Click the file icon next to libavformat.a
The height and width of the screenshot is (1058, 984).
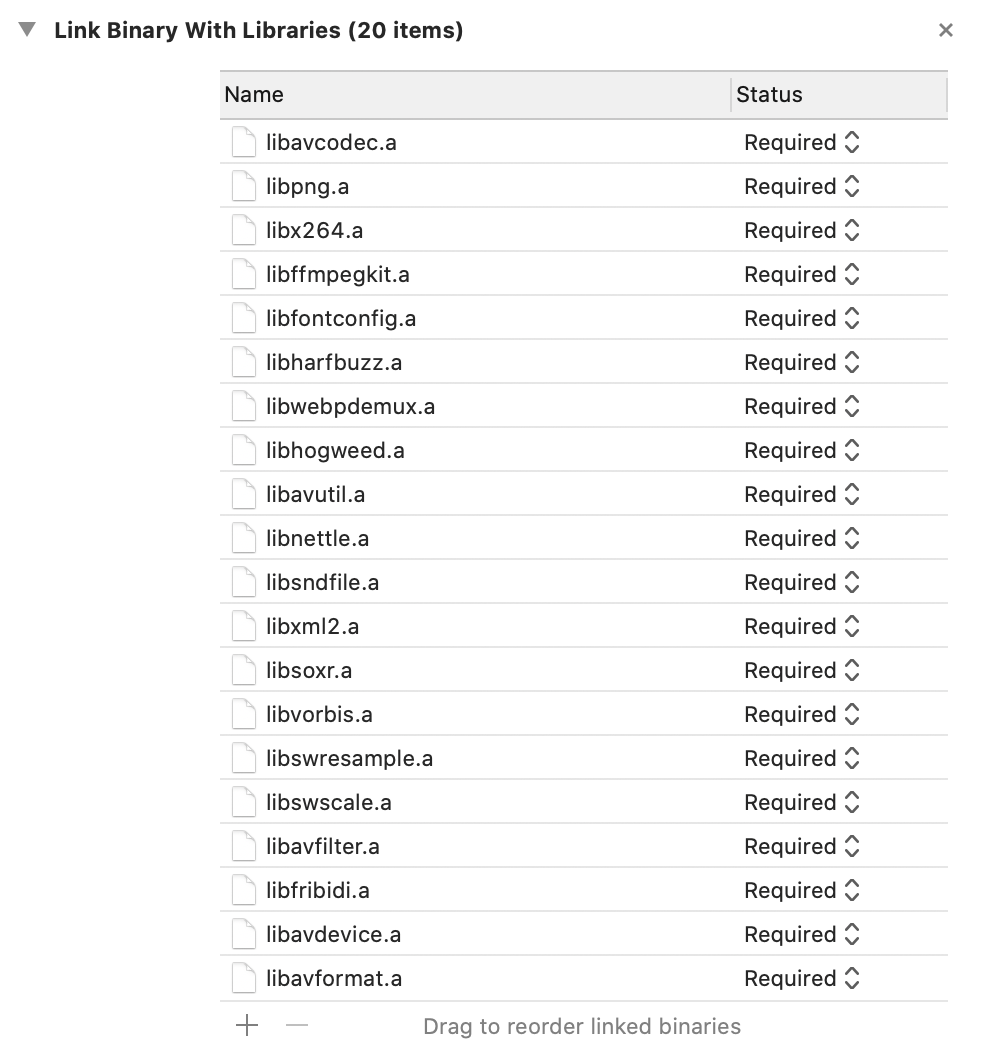(244, 979)
